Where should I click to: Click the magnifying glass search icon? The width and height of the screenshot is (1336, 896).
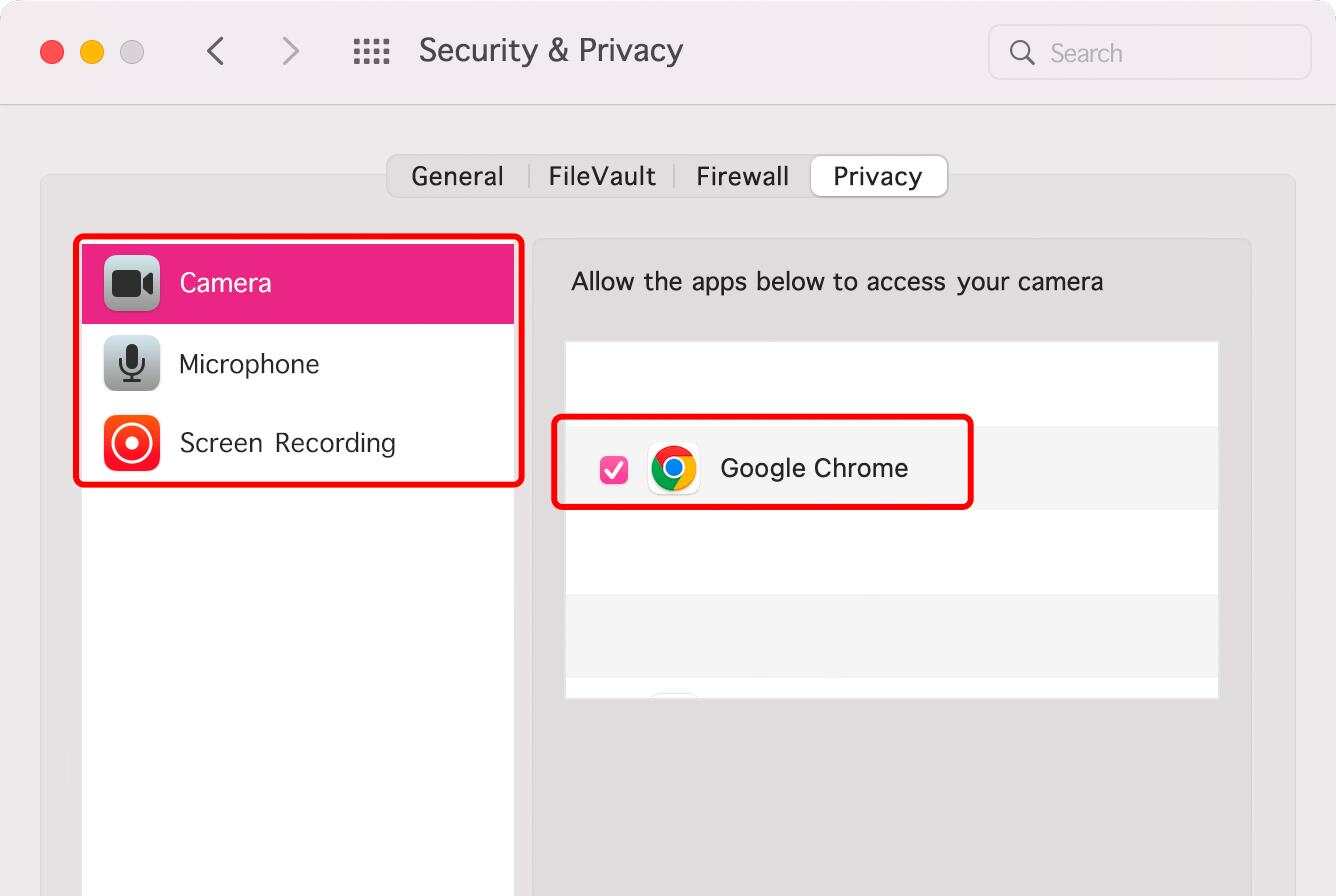click(1022, 53)
